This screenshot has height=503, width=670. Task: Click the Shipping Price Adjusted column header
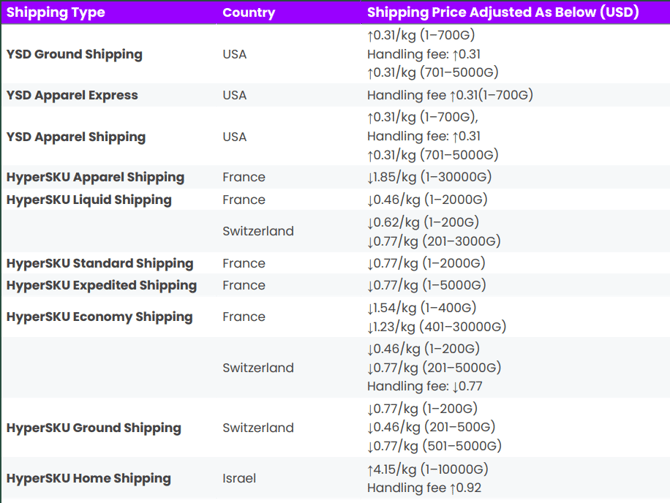[503, 12]
